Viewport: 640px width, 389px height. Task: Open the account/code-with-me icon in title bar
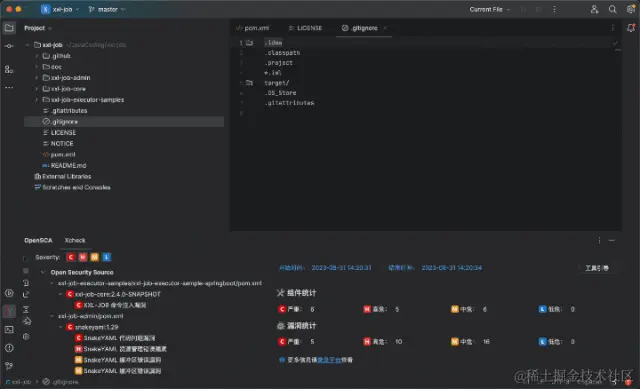(x=594, y=9)
